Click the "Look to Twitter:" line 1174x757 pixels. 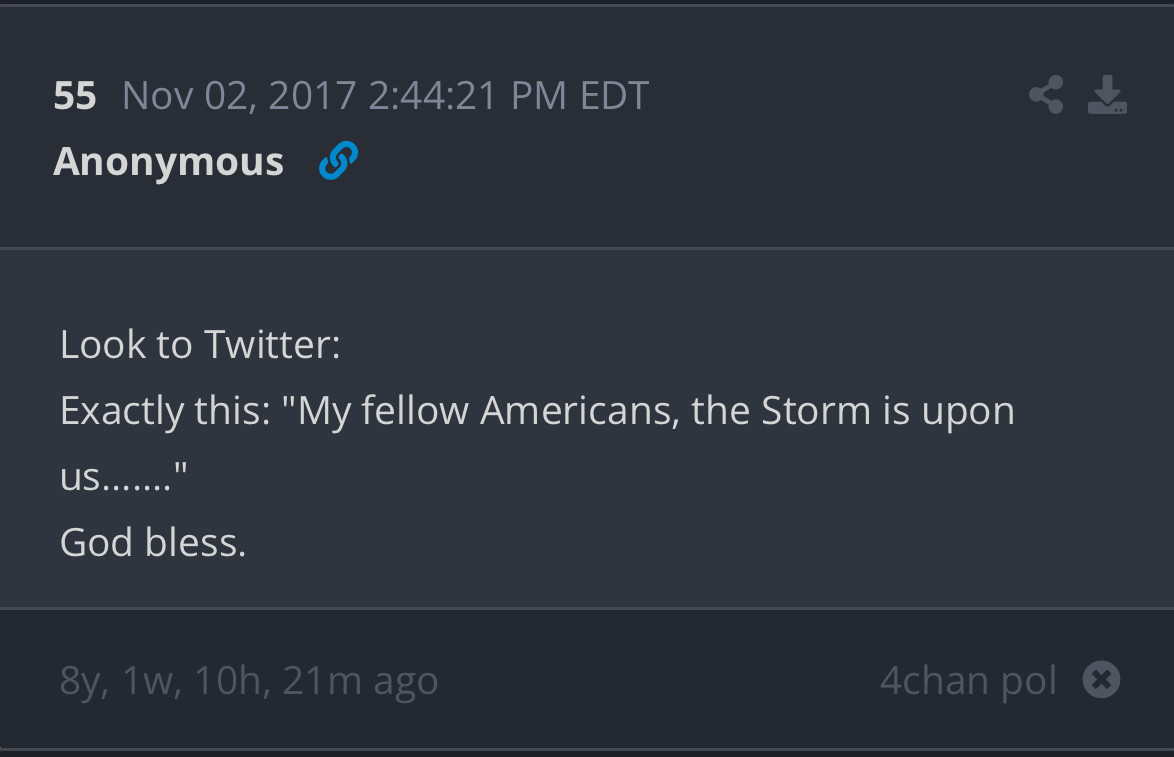pos(200,345)
